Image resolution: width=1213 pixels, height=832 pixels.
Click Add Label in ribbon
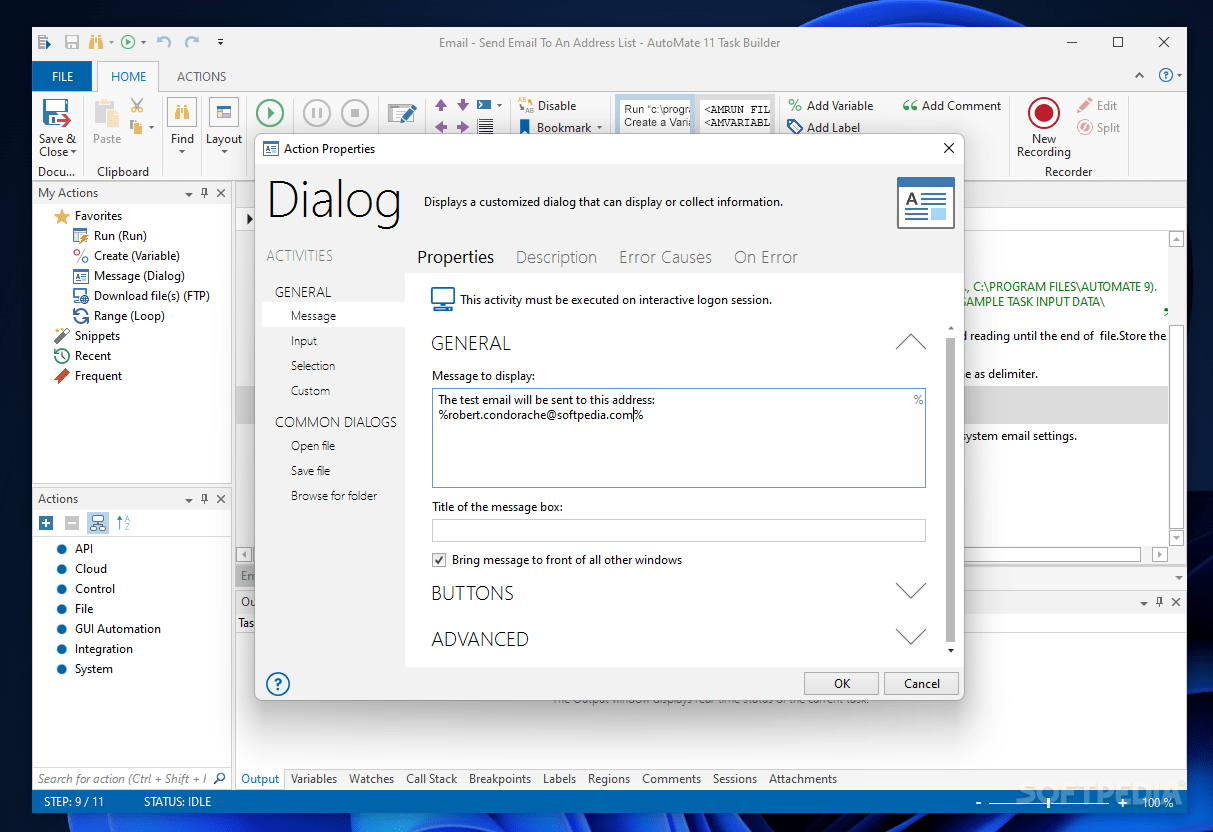824,127
